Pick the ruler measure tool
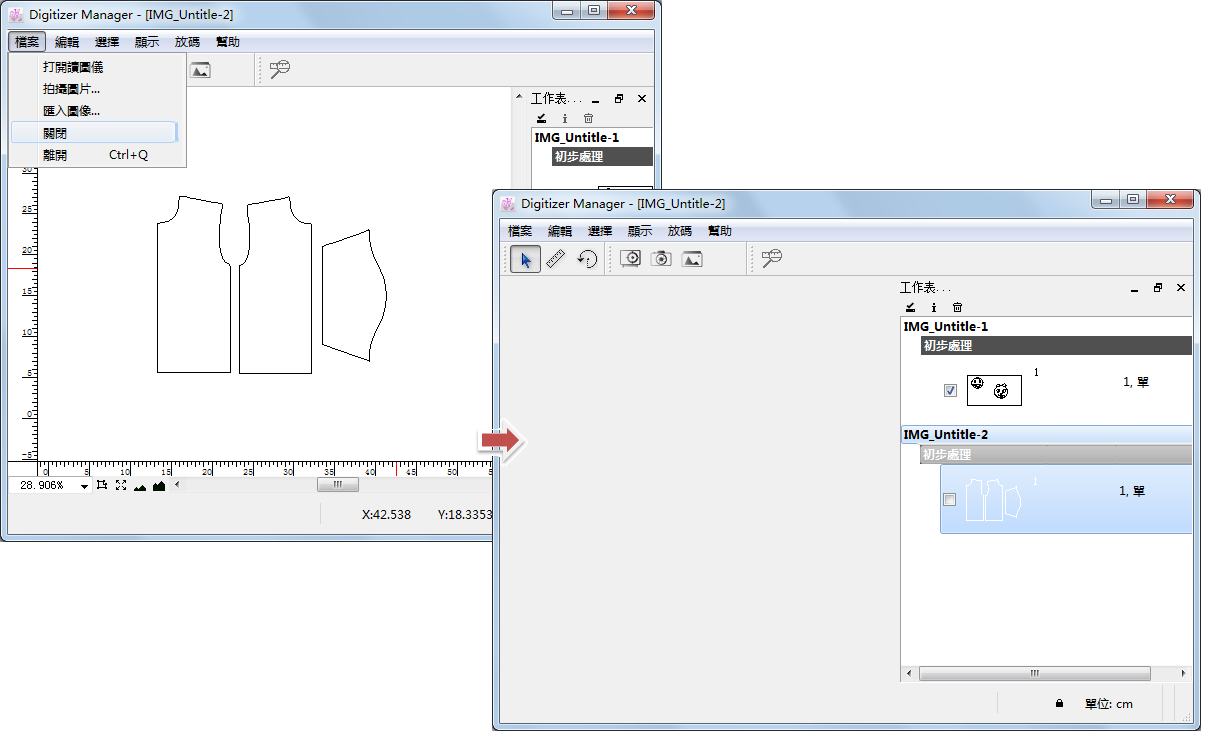Viewport: 1210px width, 737px height. point(556,259)
